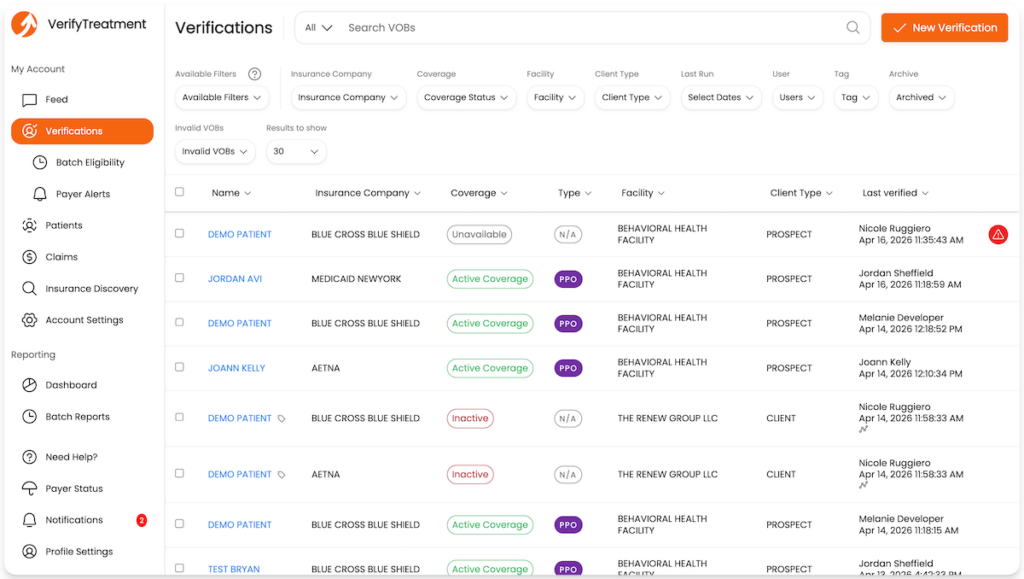Click into the Search VOBs field

click(x=590, y=28)
